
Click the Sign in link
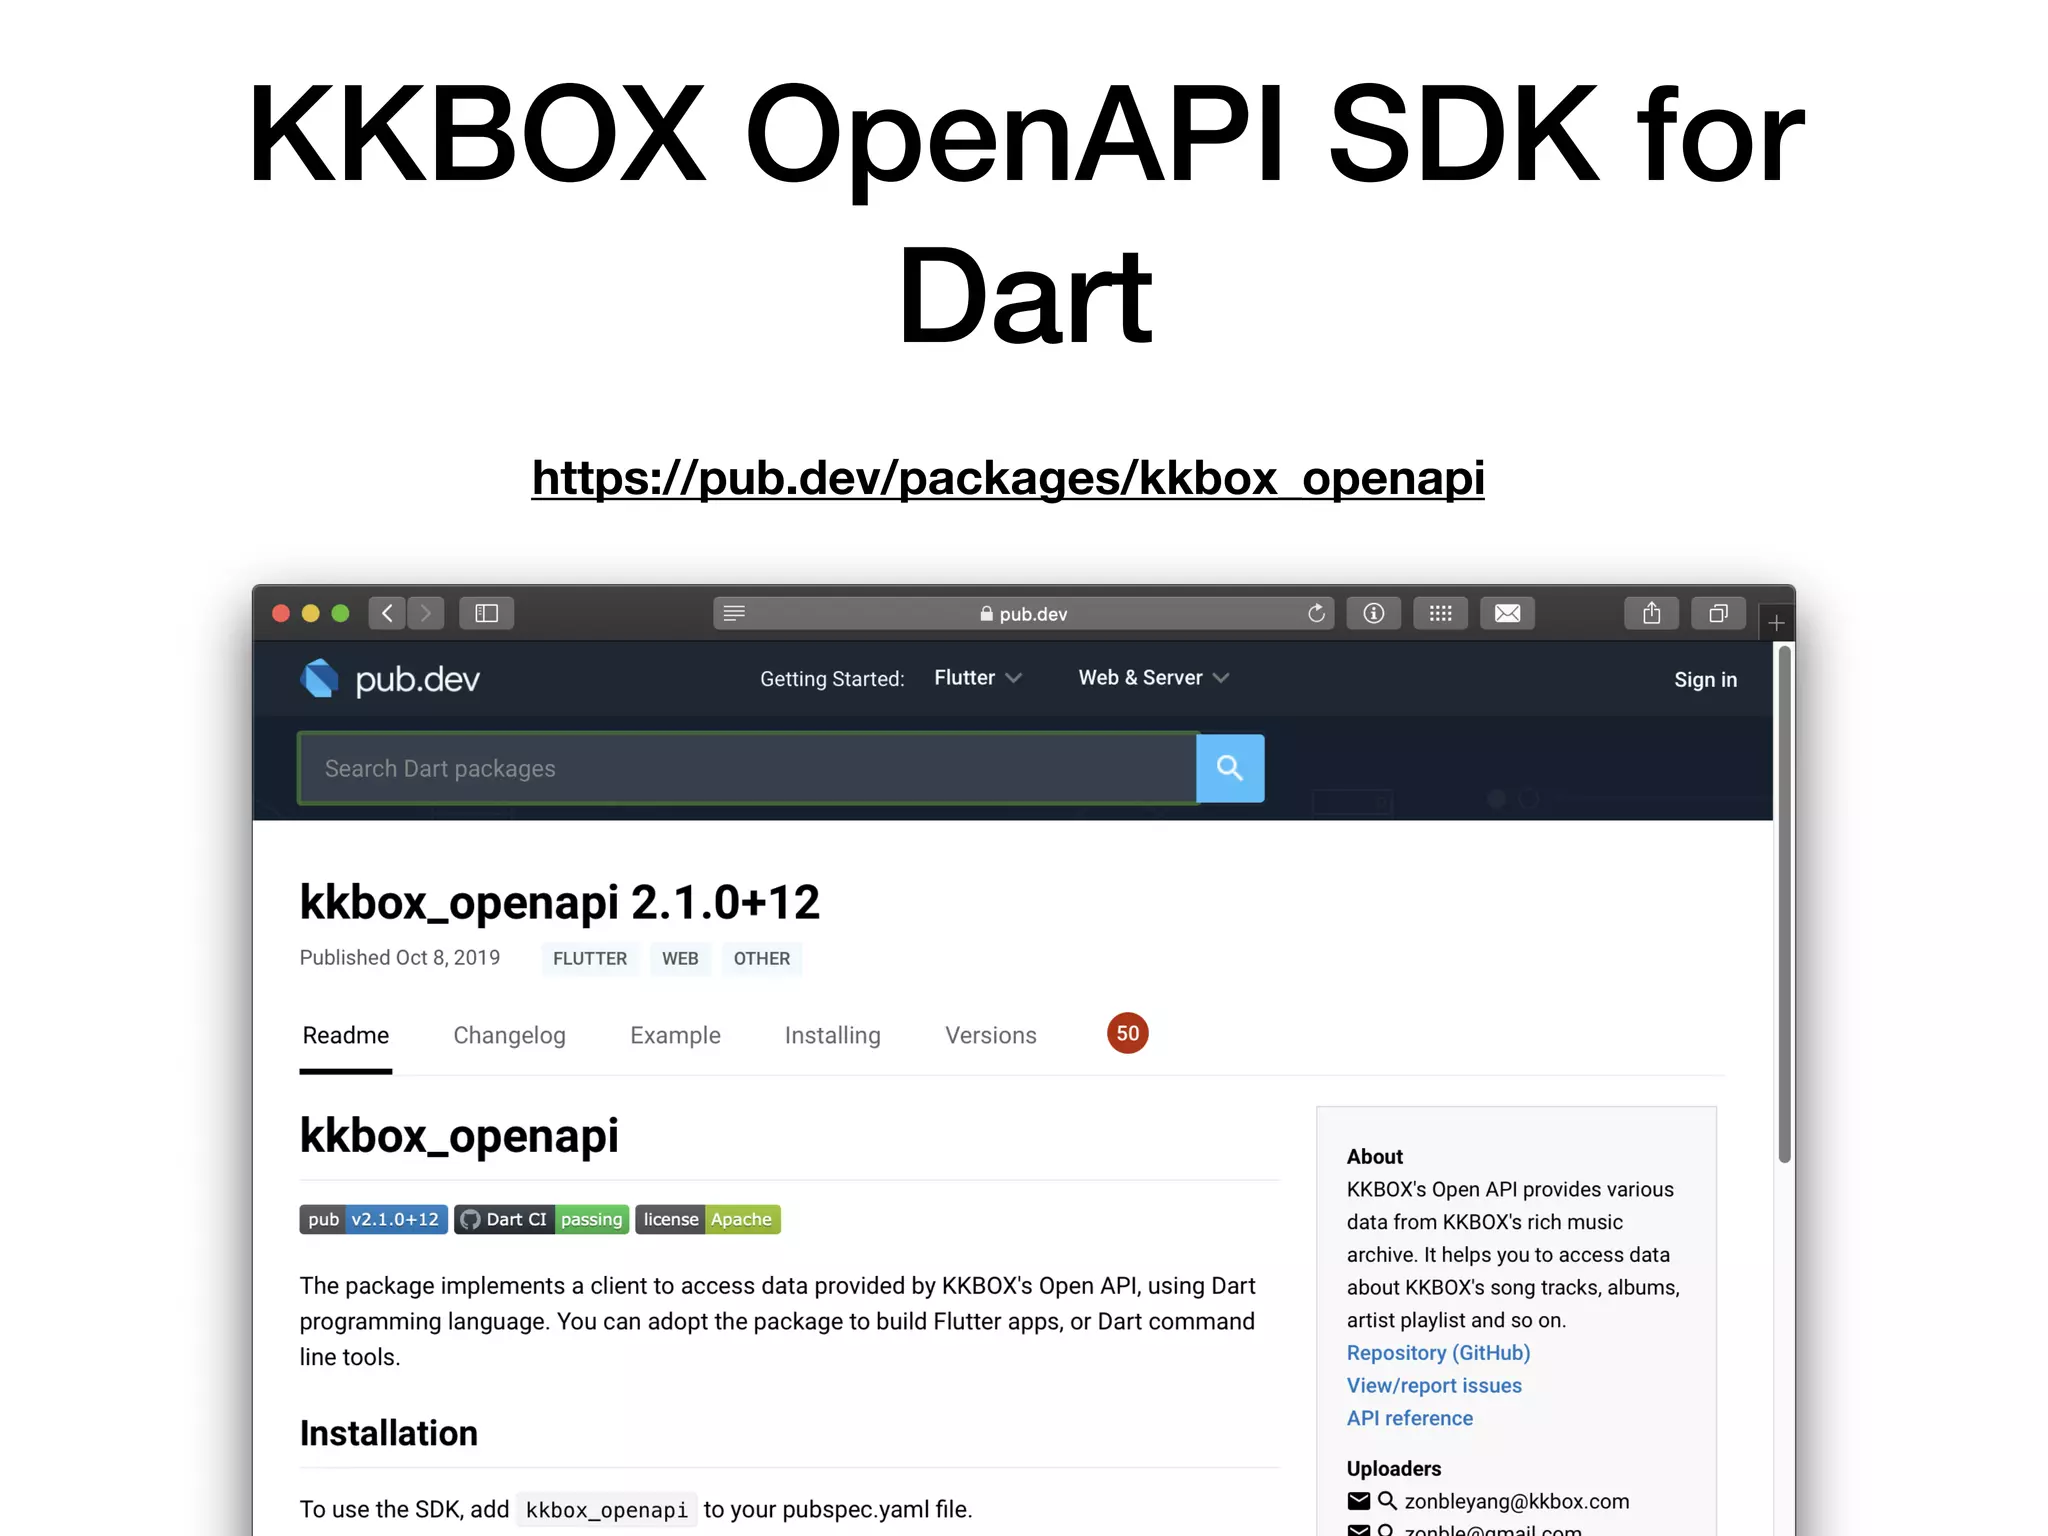1705,679
